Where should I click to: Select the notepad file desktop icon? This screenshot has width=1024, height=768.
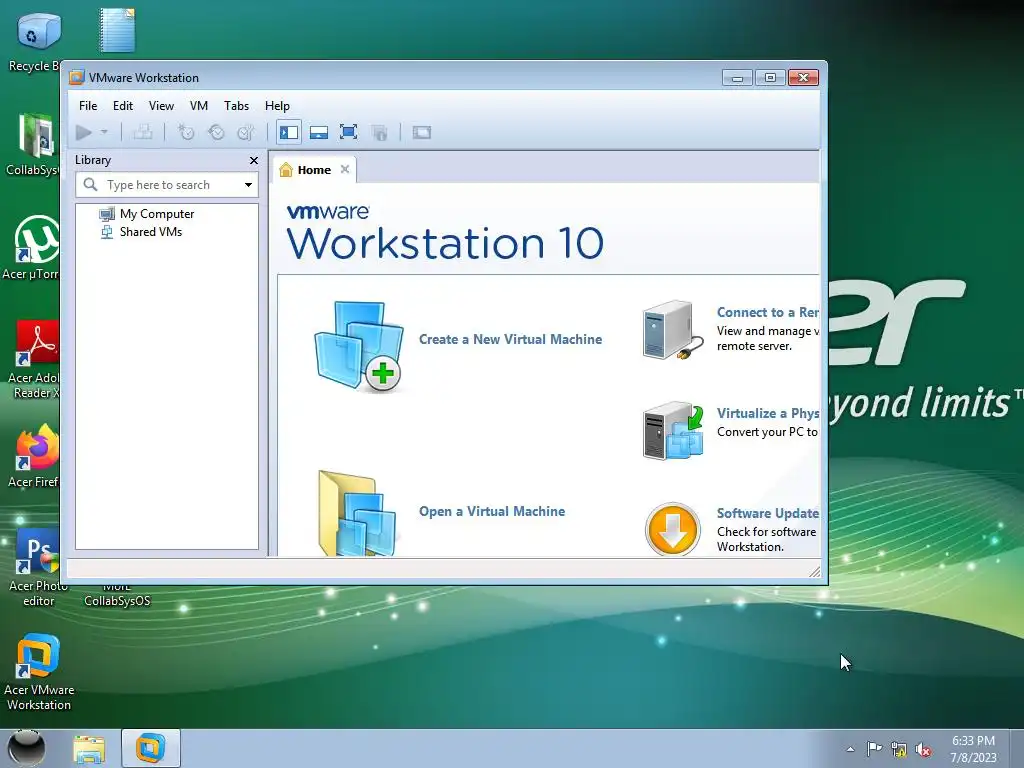[x=118, y=30]
